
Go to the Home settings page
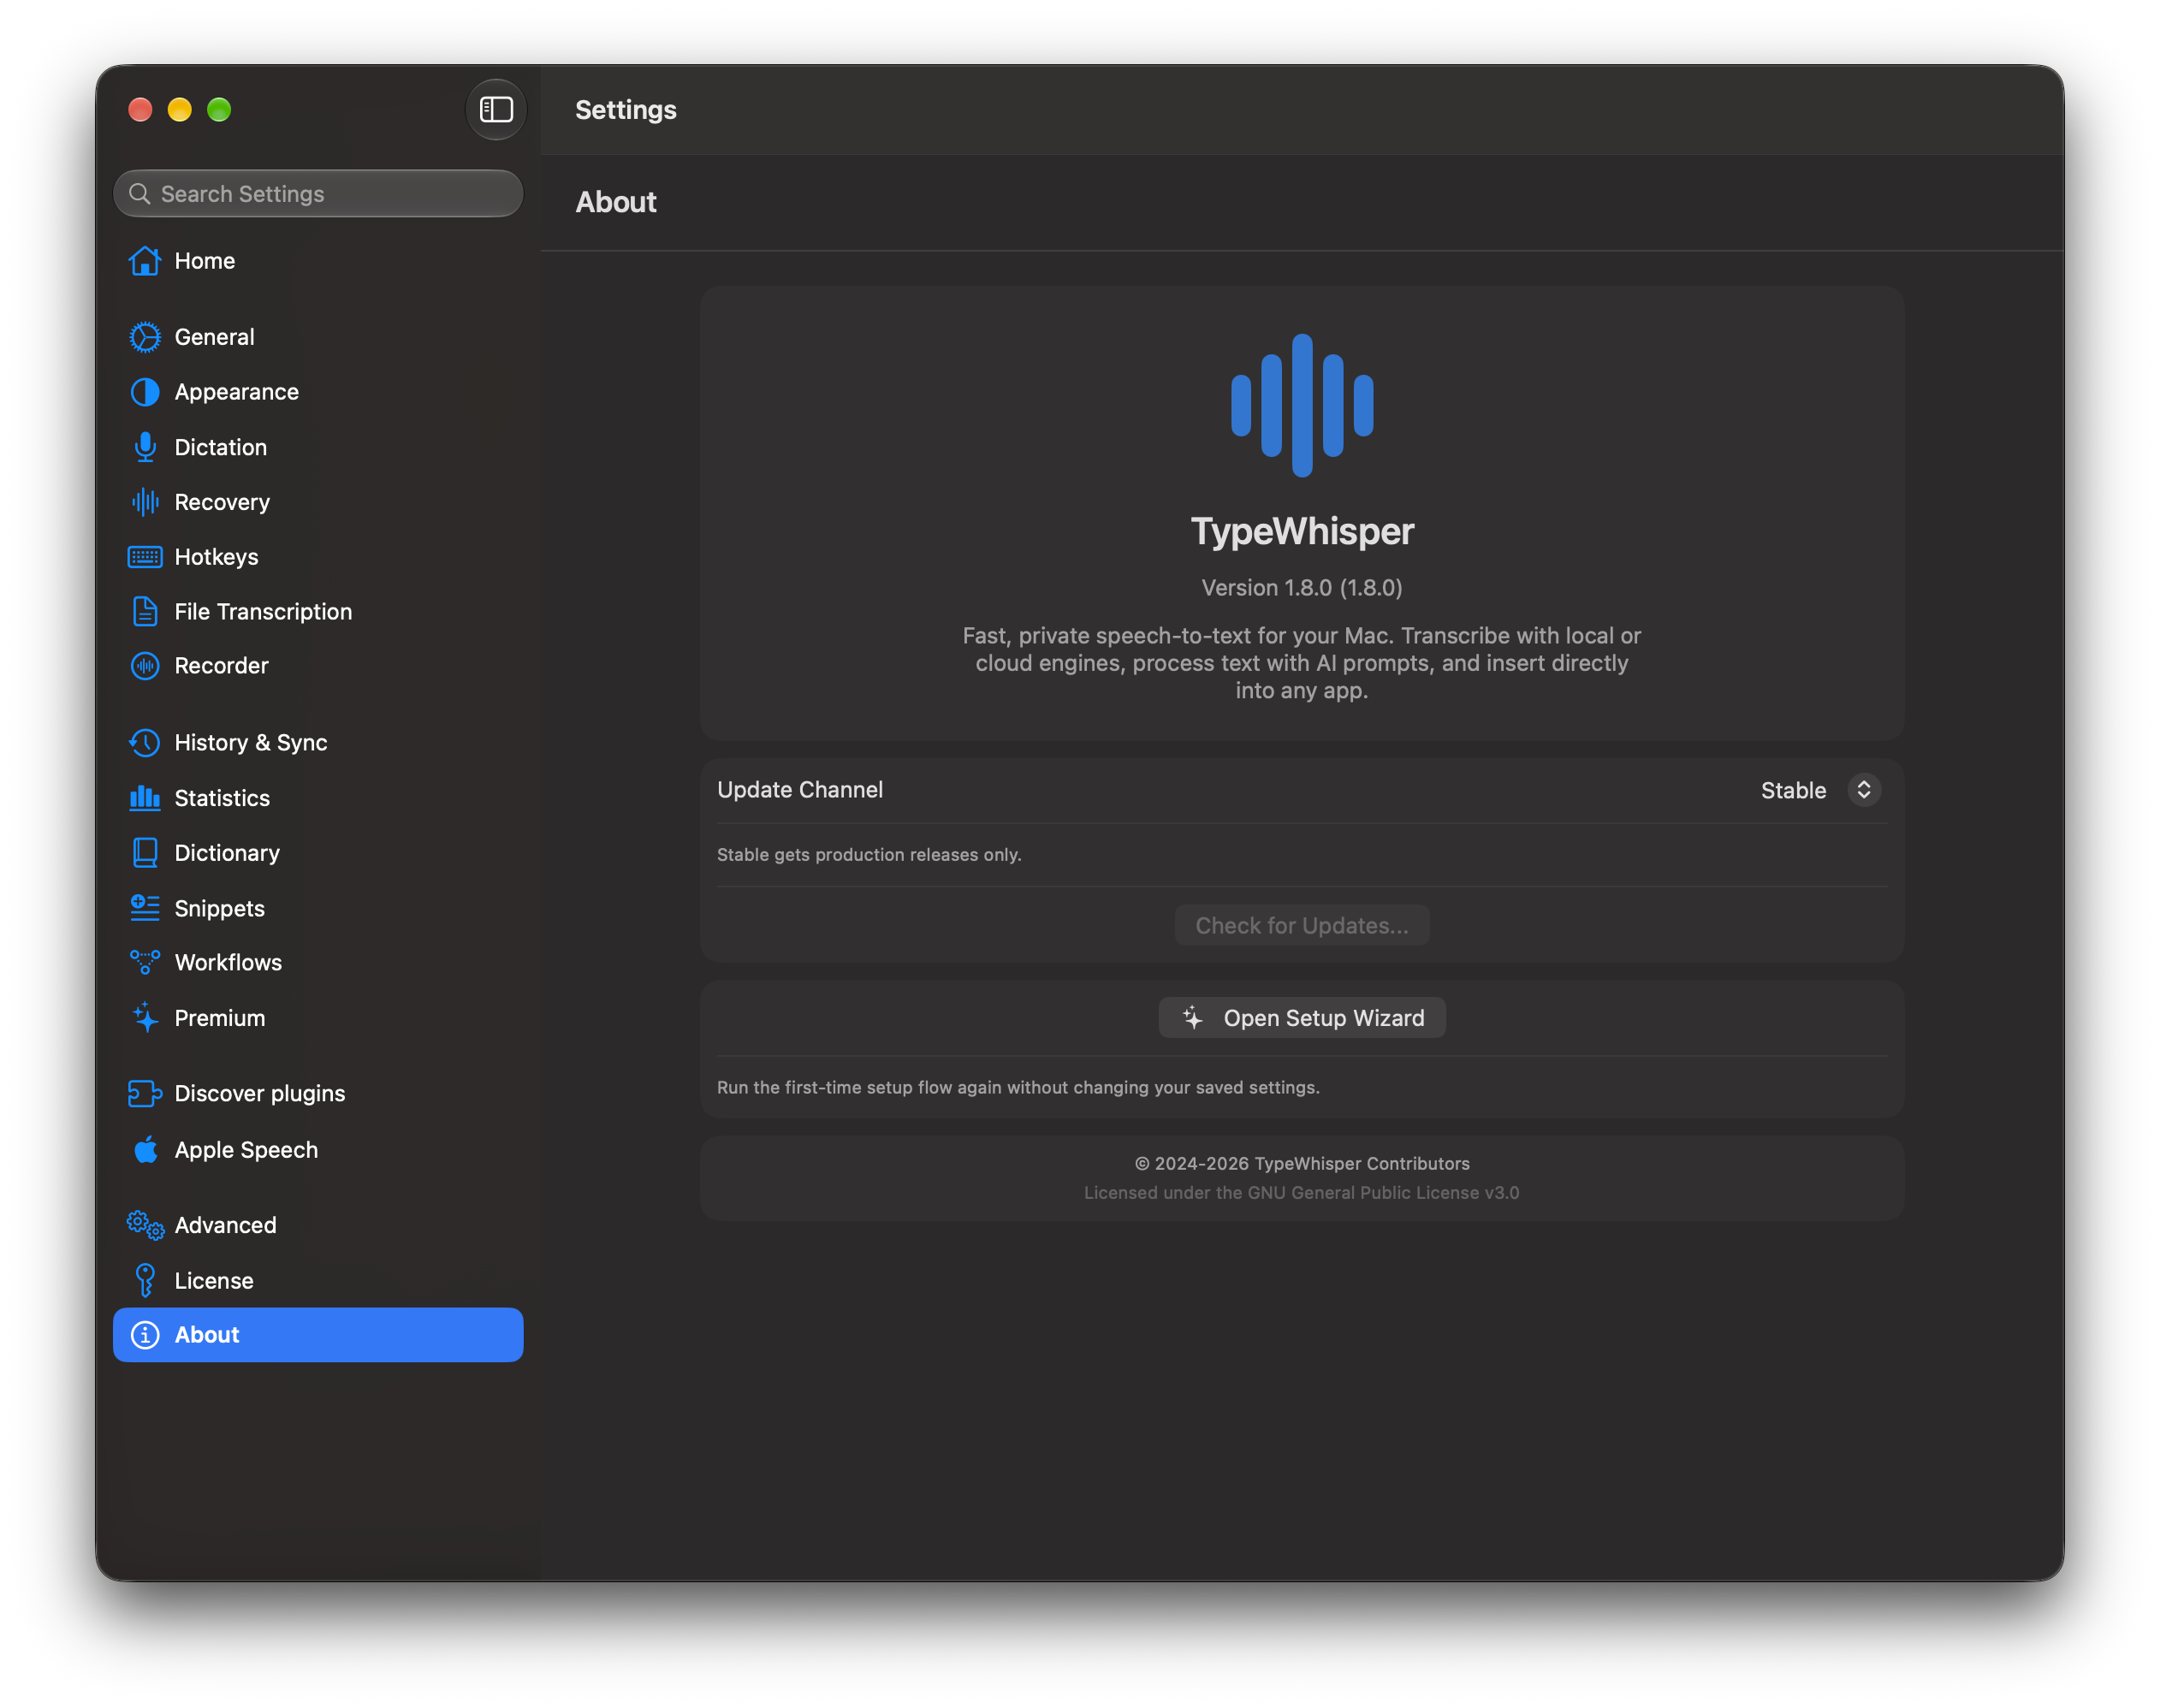318,261
